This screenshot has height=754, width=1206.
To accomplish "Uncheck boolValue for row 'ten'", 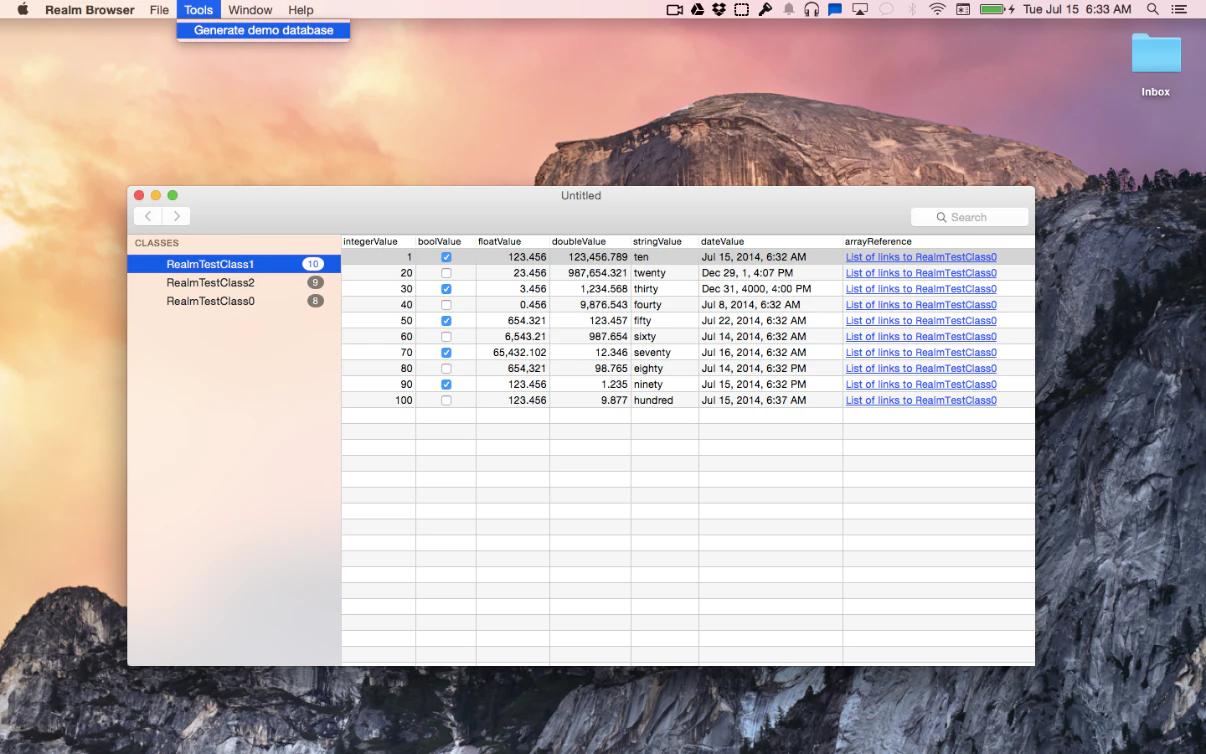I will (x=446, y=257).
